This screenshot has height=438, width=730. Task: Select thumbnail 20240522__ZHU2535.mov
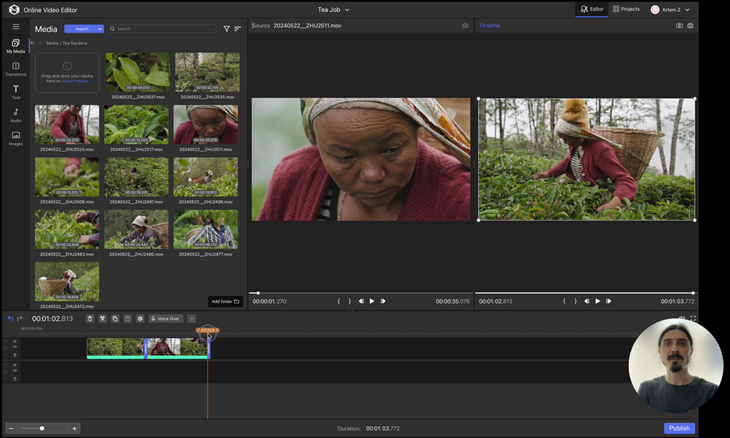(207, 72)
